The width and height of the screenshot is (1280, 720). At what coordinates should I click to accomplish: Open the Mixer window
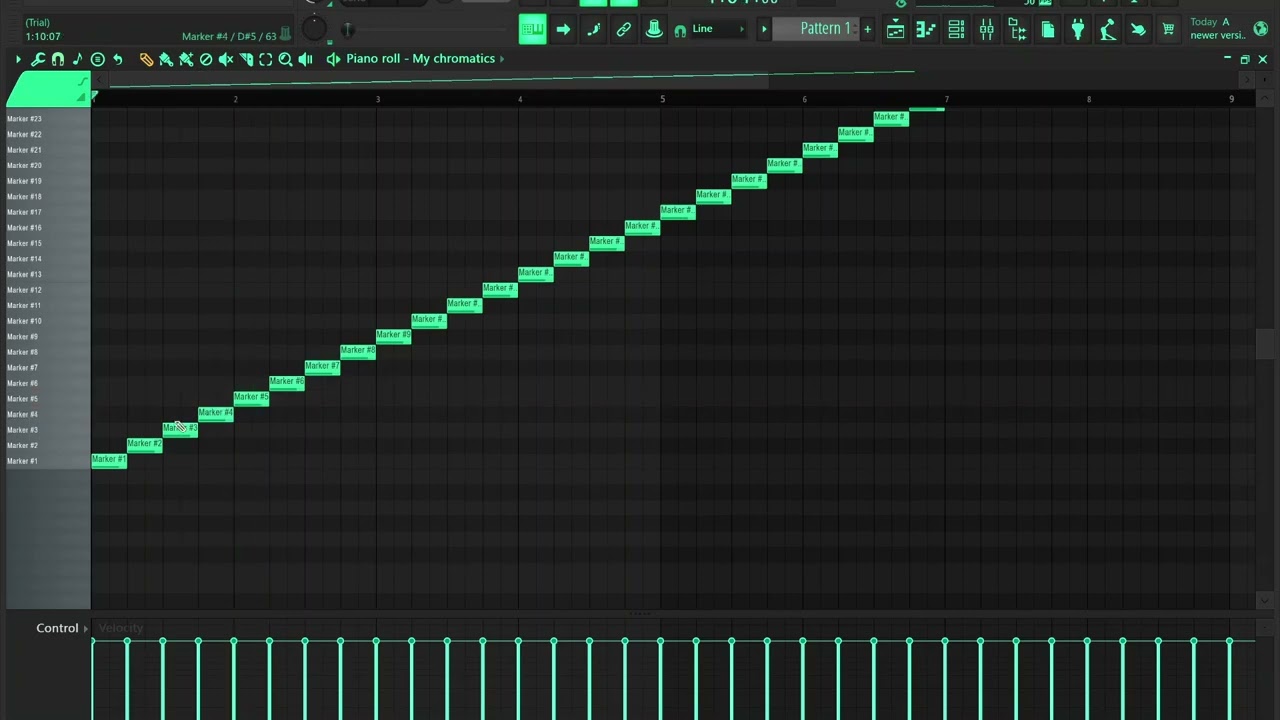click(987, 30)
